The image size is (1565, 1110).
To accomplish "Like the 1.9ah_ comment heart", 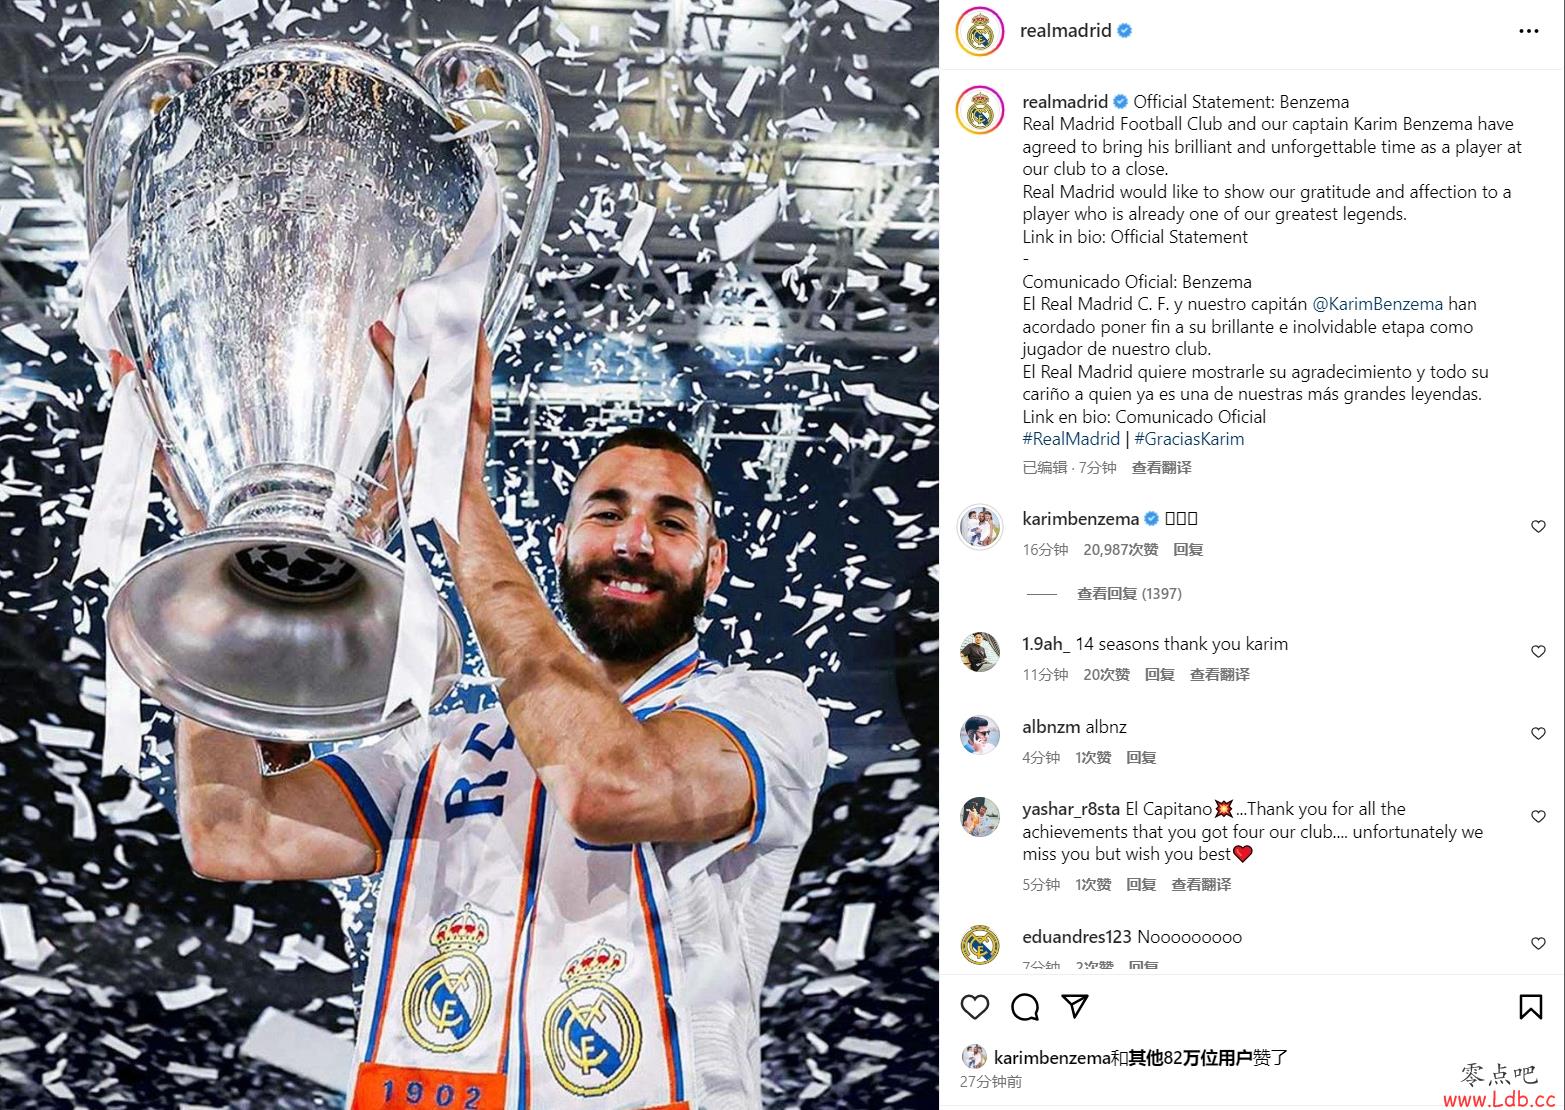I will (1538, 652).
